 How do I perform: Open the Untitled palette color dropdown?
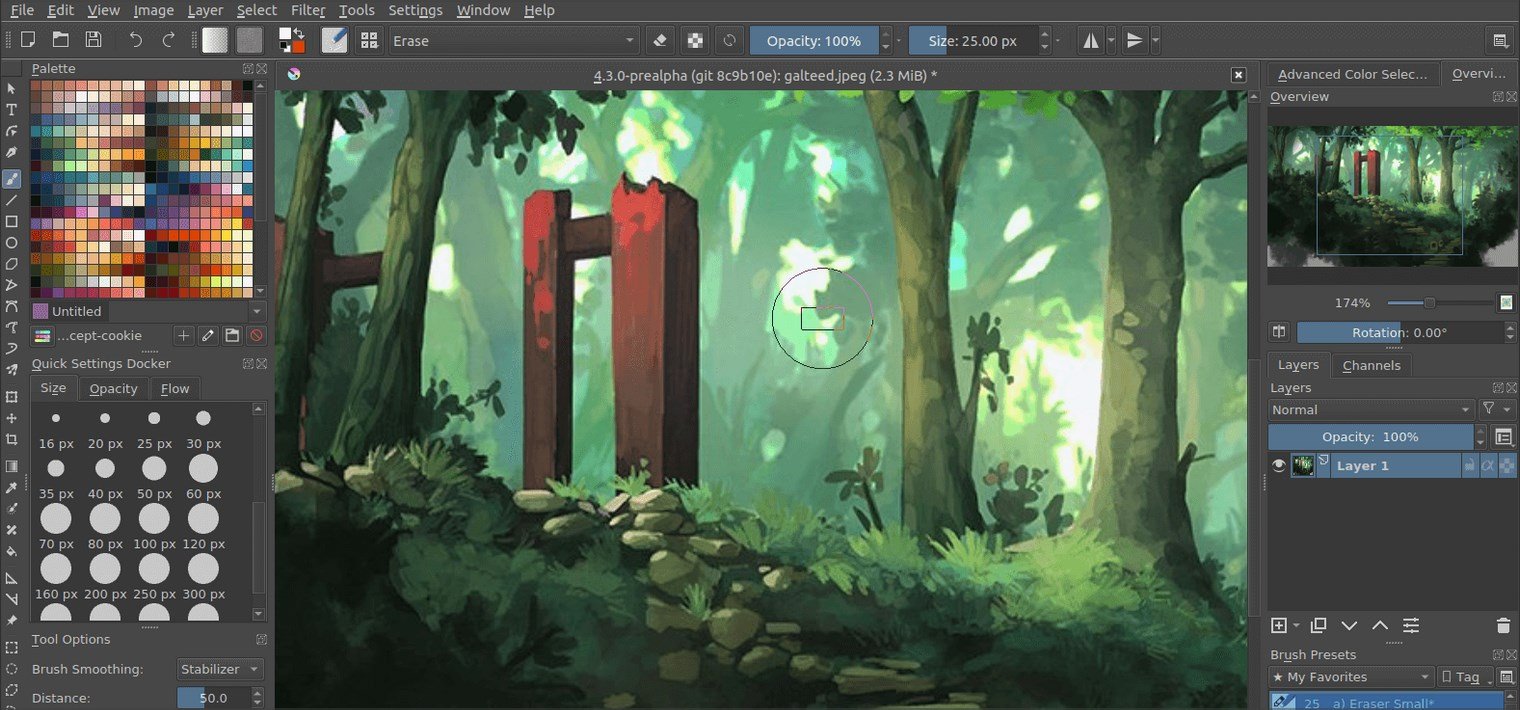(148, 311)
